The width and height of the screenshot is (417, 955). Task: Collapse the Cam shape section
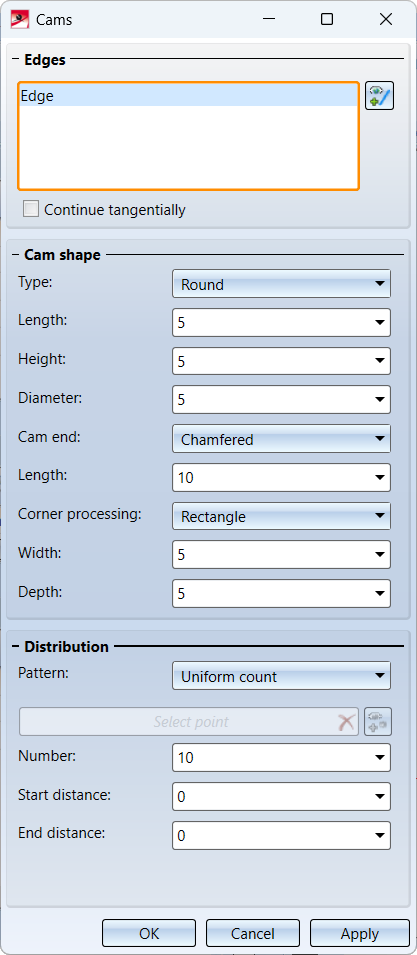click(x=15, y=255)
